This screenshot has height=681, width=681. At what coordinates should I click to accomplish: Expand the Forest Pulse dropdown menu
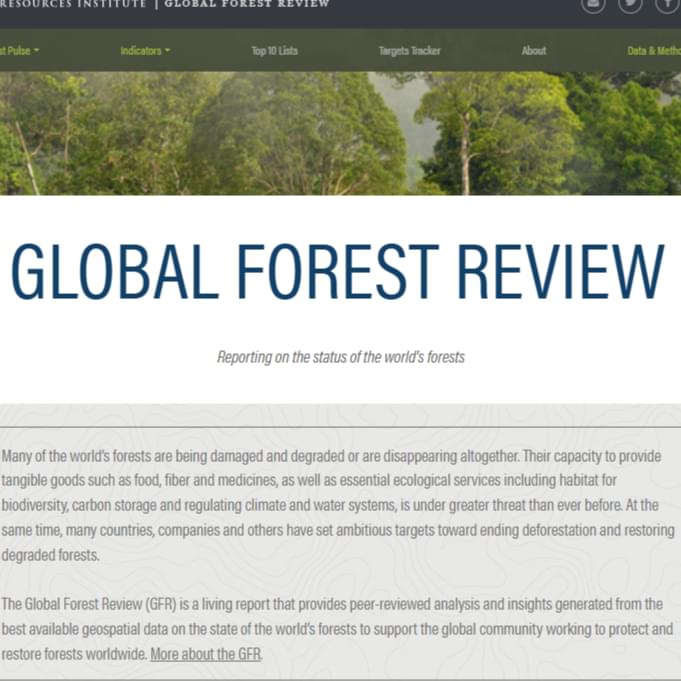[x=16, y=50]
